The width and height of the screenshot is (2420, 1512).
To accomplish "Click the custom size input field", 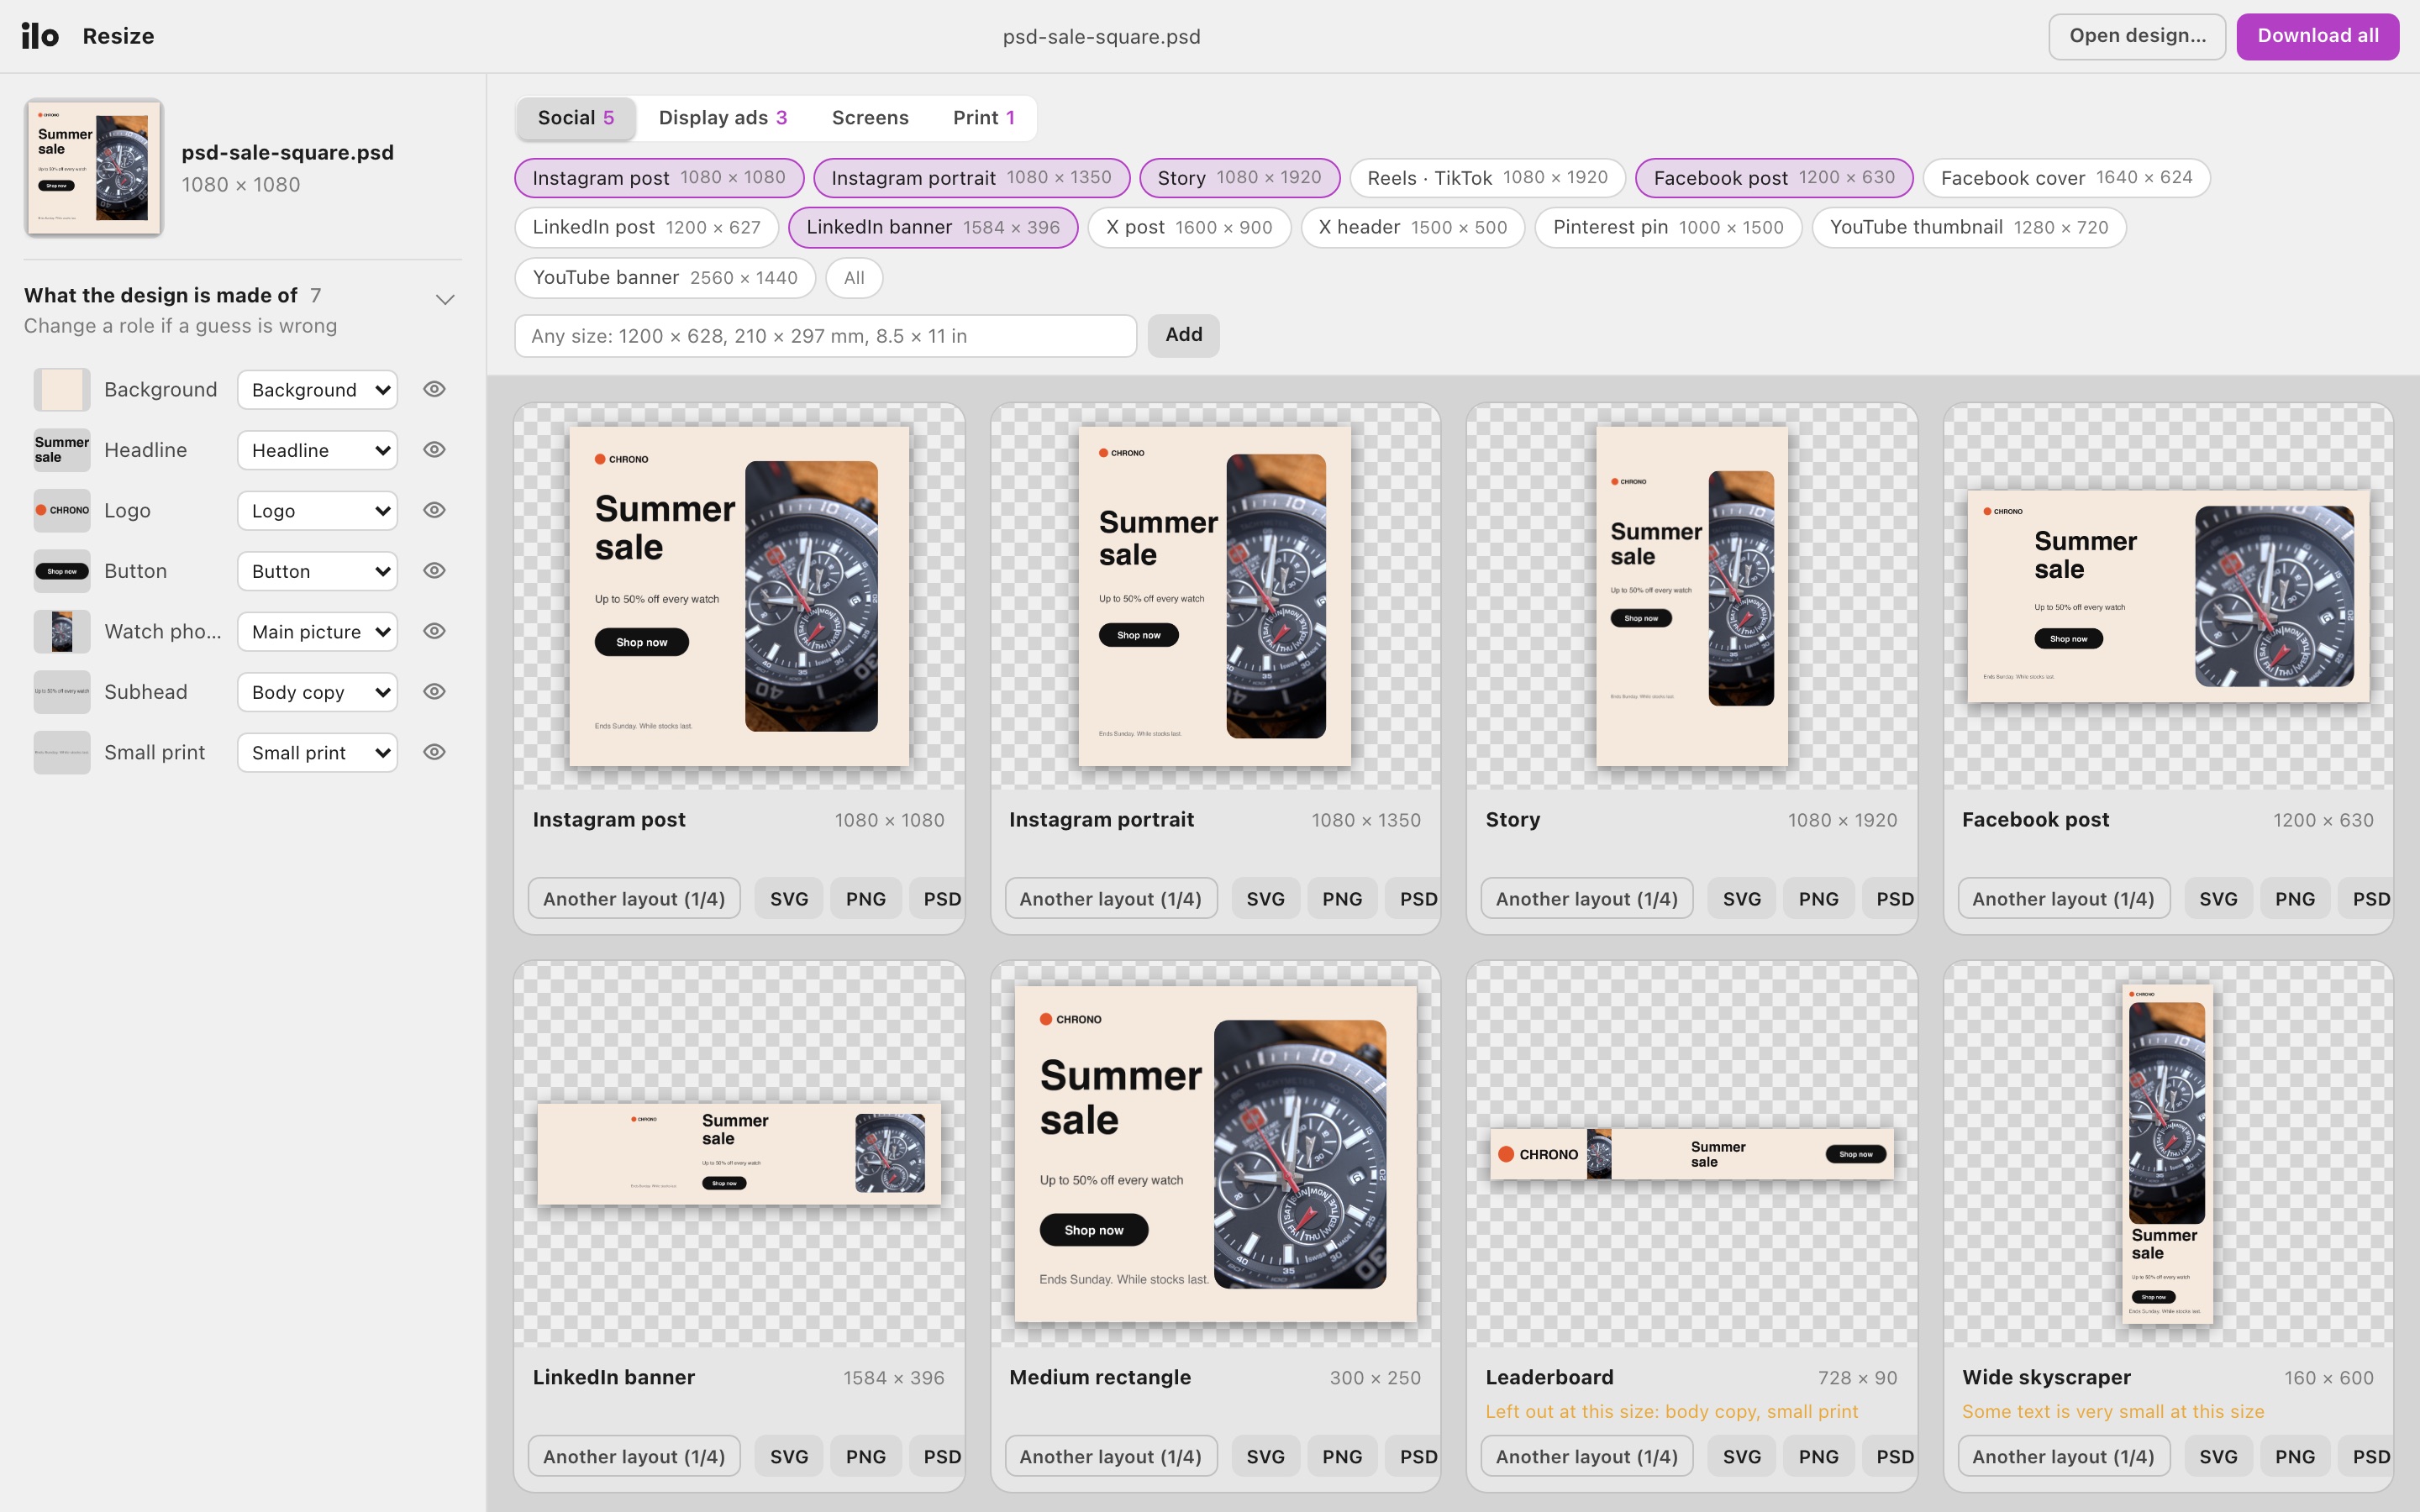I will (x=825, y=336).
